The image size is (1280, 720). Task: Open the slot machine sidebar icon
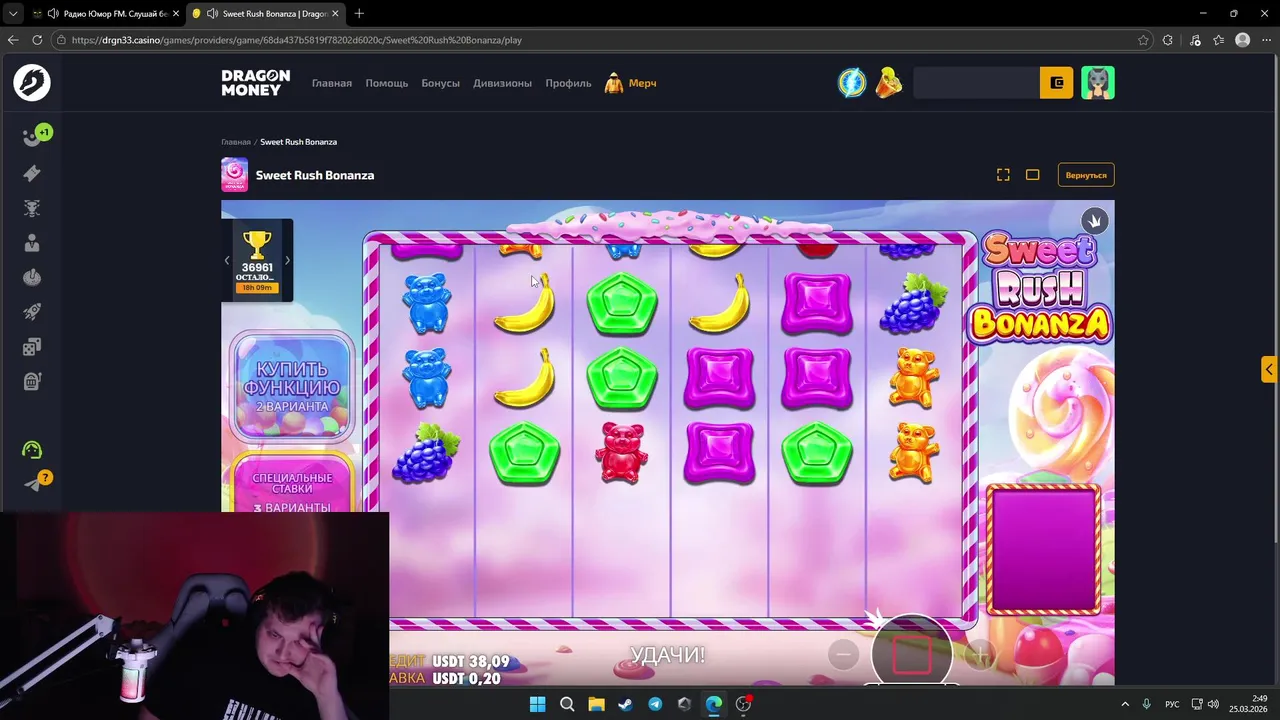click(x=32, y=381)
